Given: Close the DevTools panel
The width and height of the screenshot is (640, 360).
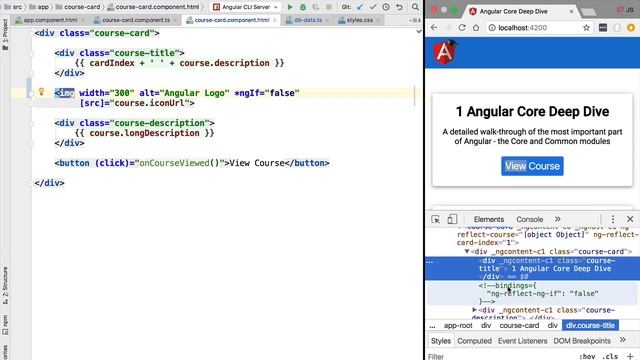Looking at the screenshot, I should click(x=630, y=219).
